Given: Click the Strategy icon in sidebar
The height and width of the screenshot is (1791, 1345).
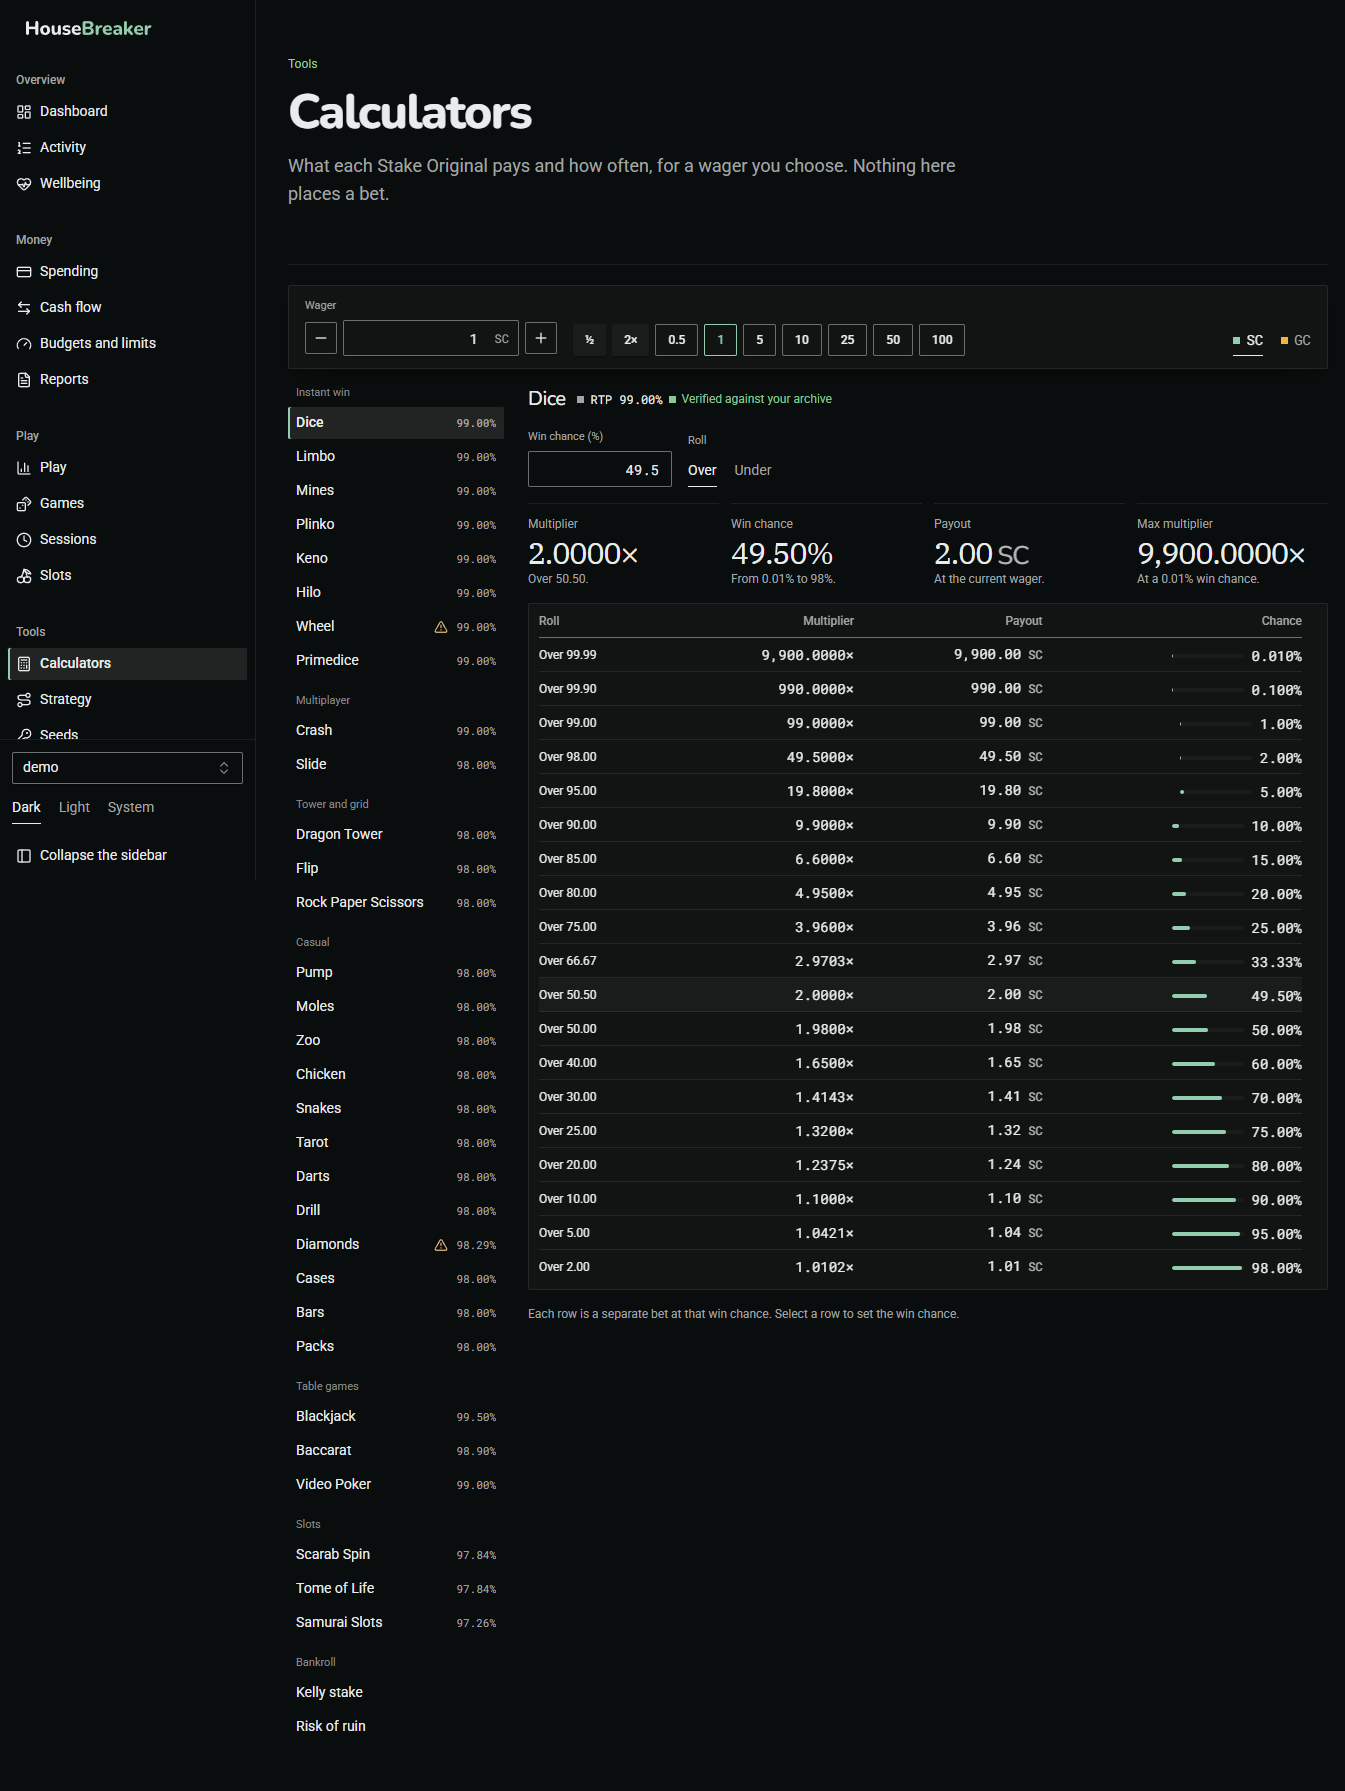Looking at the screenshot, I should point(24,700).
